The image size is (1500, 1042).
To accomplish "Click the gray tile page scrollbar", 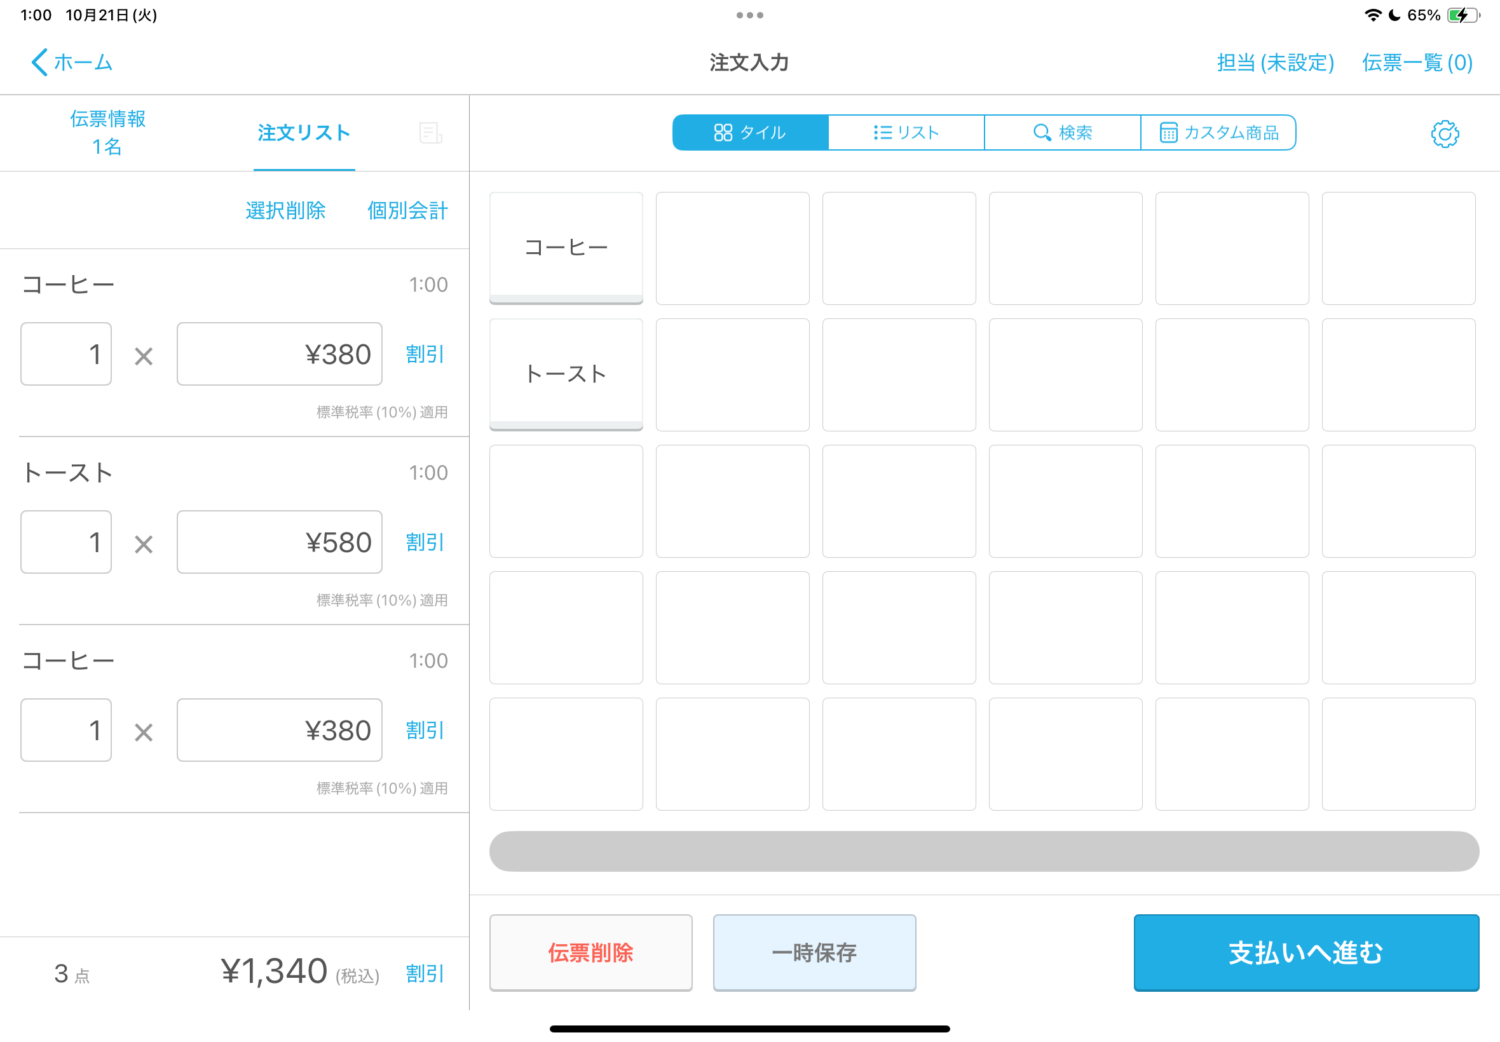I will [984, 851].
